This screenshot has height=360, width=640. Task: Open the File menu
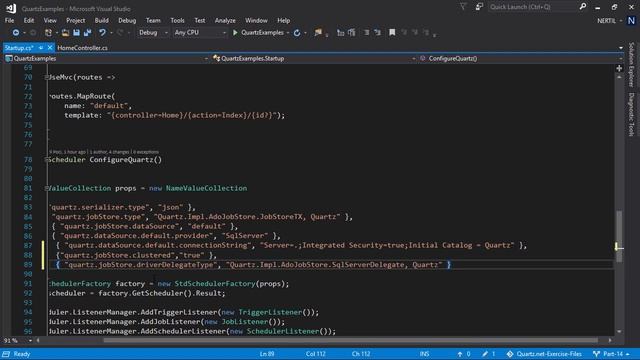(x=9, y=20)
